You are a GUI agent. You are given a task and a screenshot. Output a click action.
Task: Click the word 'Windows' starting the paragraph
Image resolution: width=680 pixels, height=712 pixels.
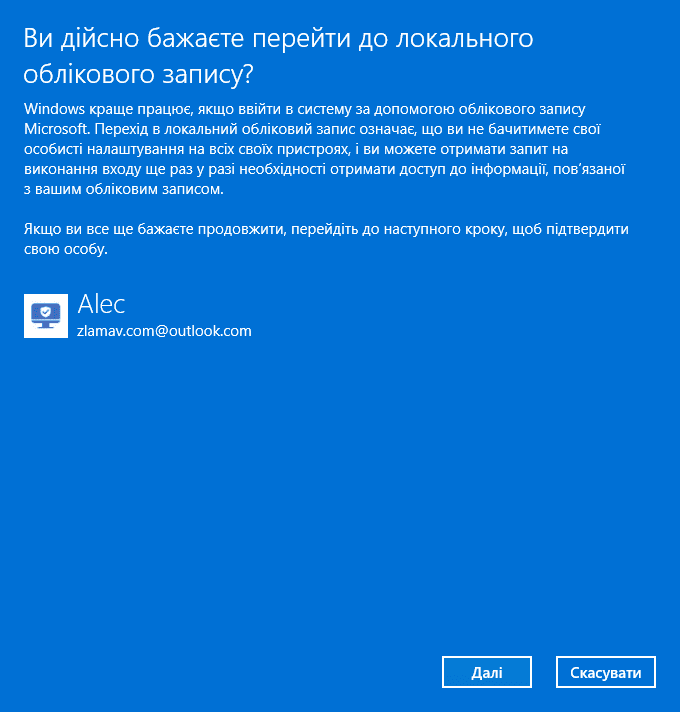(54, 109)
